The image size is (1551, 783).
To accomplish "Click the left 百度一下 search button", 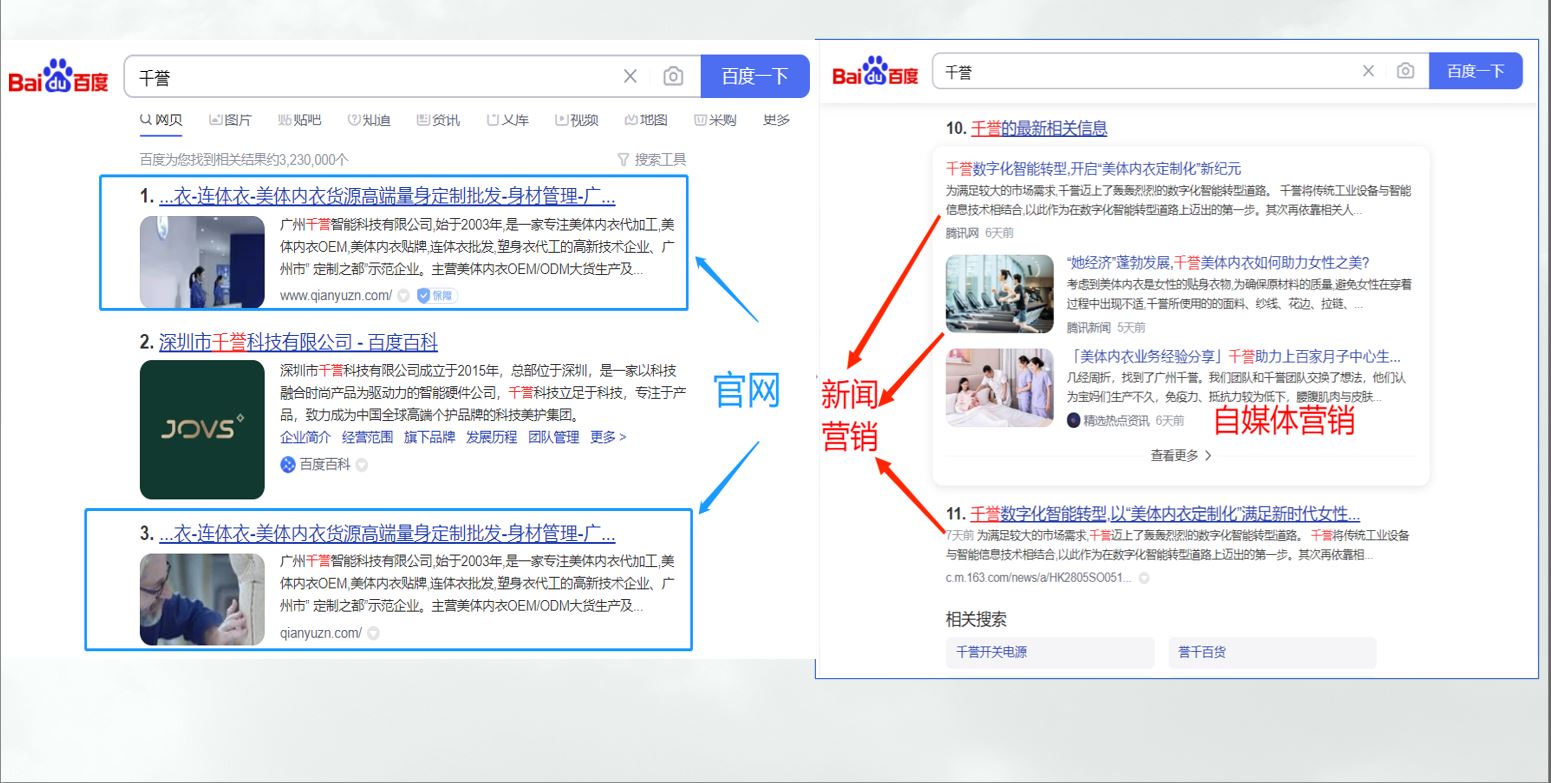I will [754, 77].
